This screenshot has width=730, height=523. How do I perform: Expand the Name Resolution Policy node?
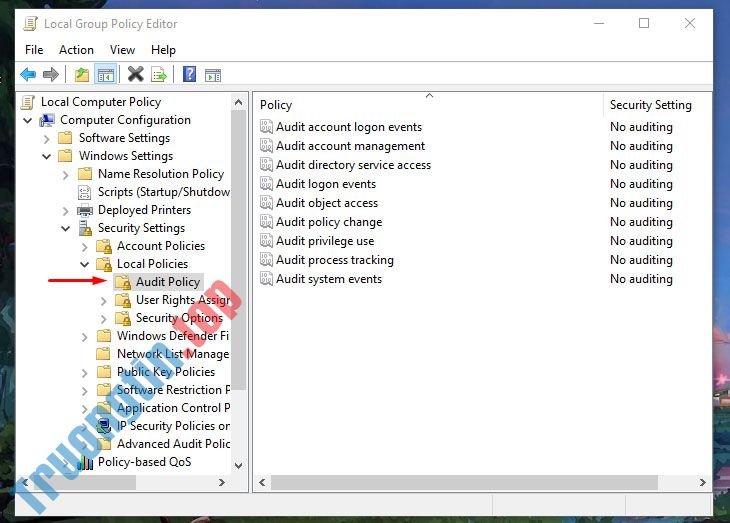[x=65, y=175]
